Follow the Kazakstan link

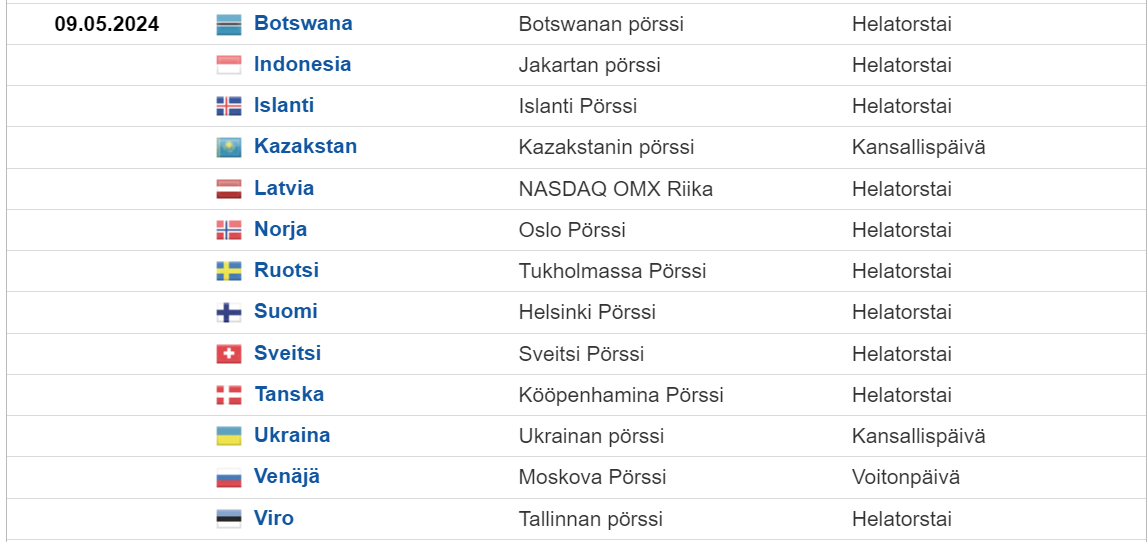point(305,146)
